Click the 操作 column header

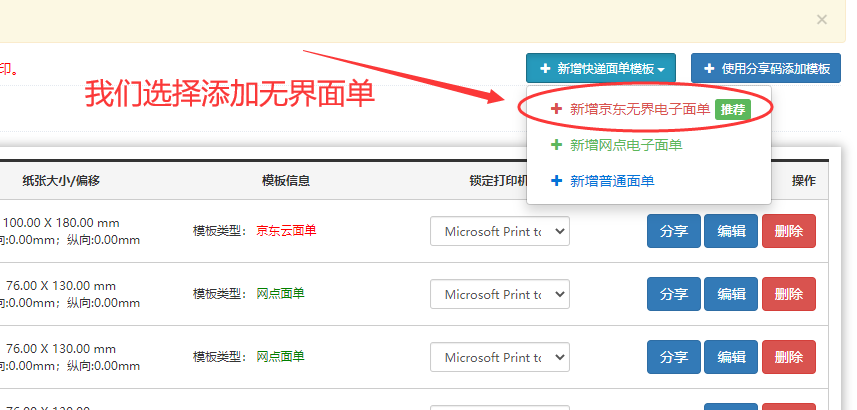pos(803,181)
